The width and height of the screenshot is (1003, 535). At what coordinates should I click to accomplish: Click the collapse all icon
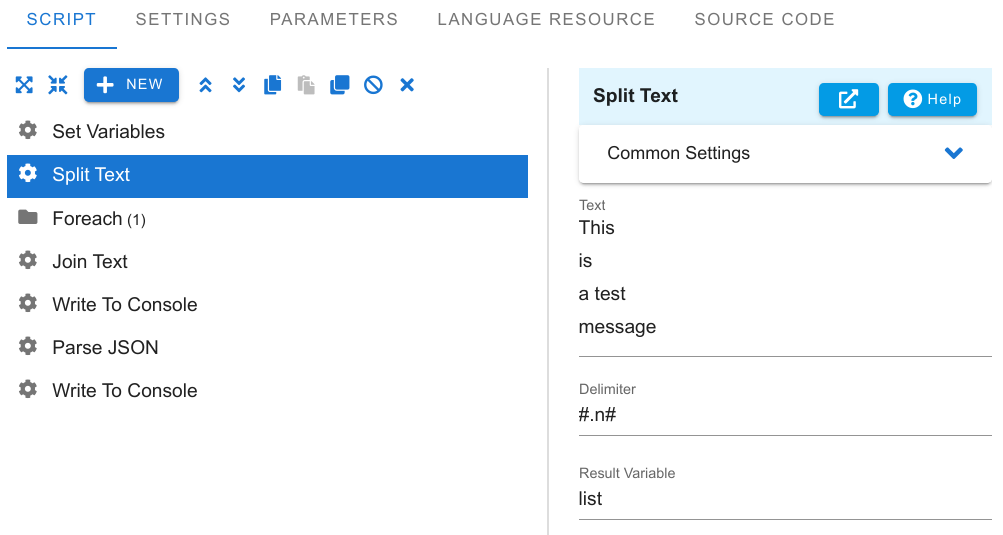point(58,84)
